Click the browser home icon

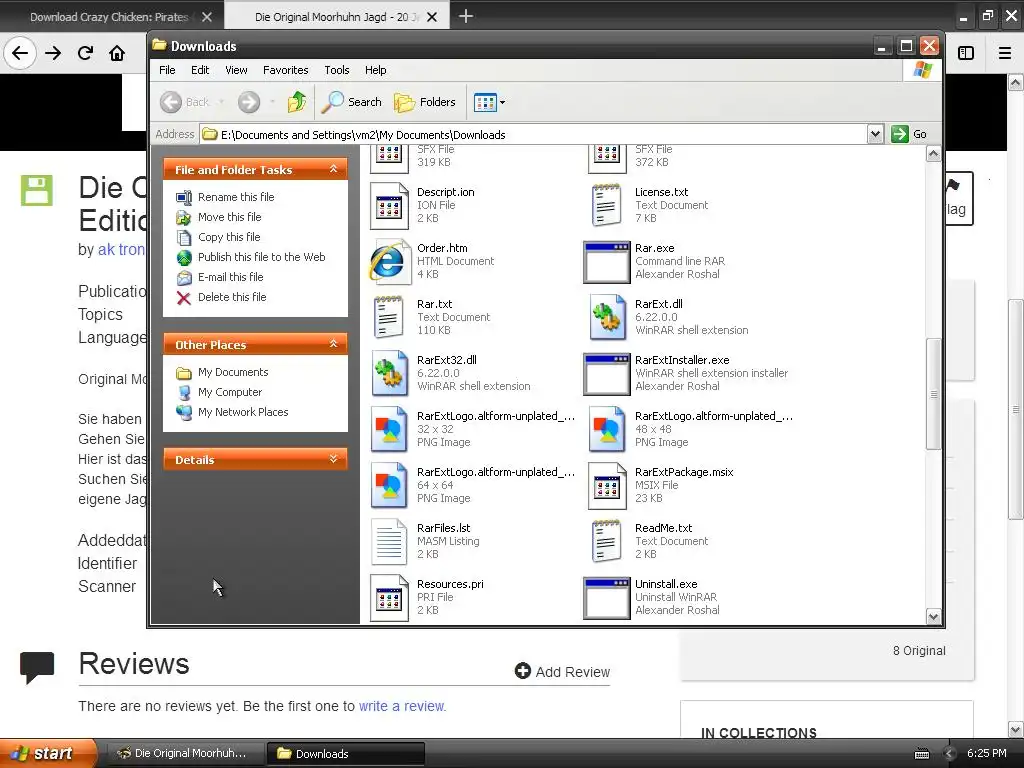[117, 53]
